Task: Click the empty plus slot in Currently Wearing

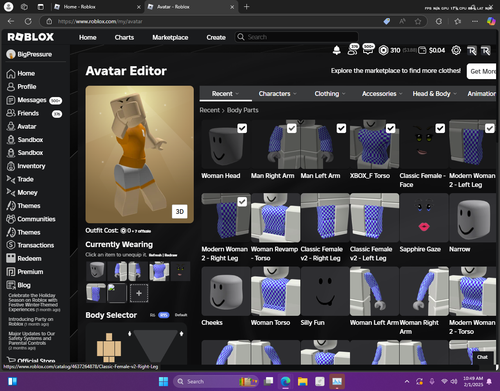Action: [139, 293]
